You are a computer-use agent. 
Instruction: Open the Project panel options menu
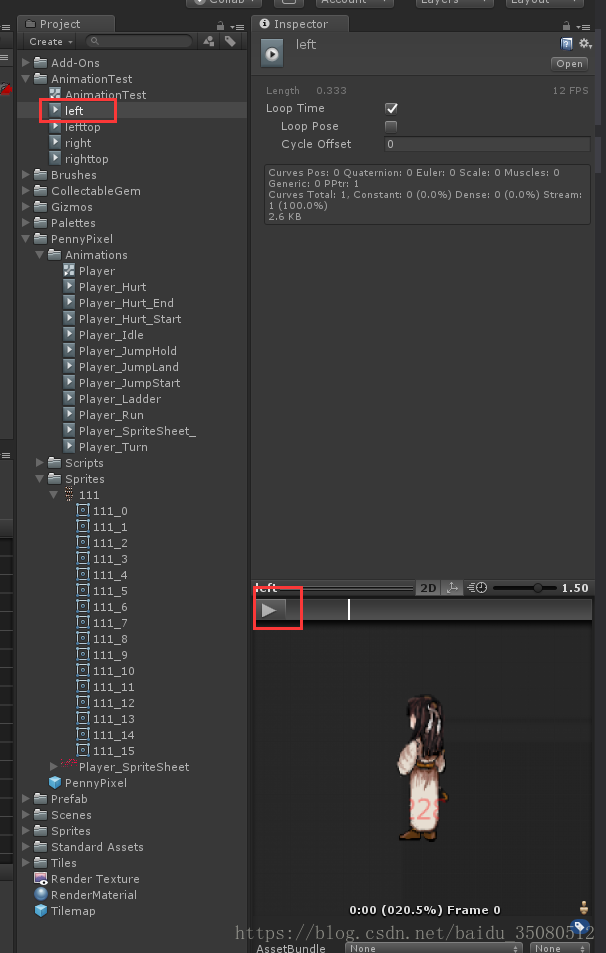tap(237, 27)
